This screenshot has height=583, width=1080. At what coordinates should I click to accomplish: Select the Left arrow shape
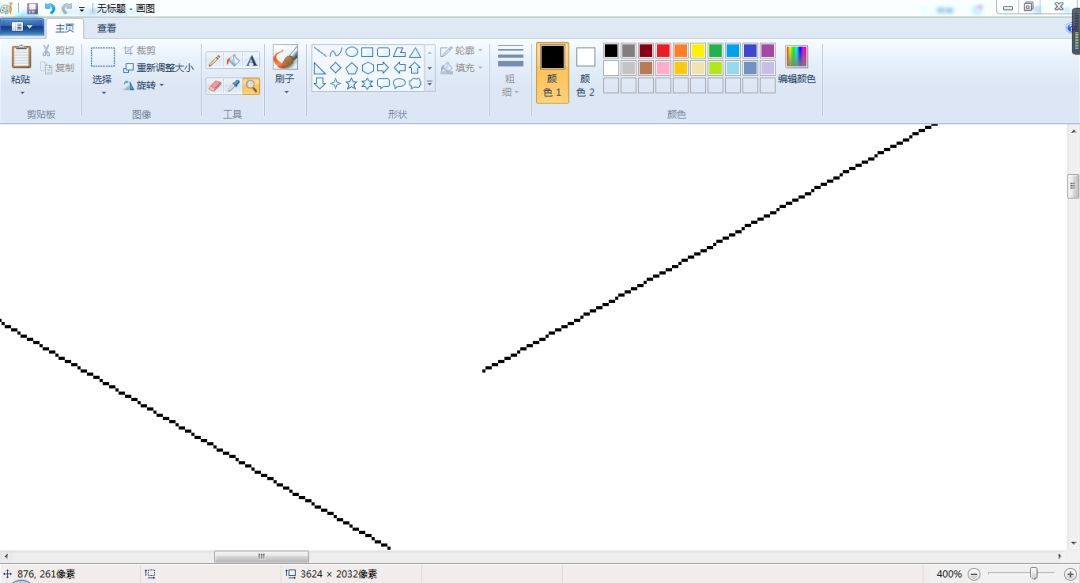pos(399,68)
